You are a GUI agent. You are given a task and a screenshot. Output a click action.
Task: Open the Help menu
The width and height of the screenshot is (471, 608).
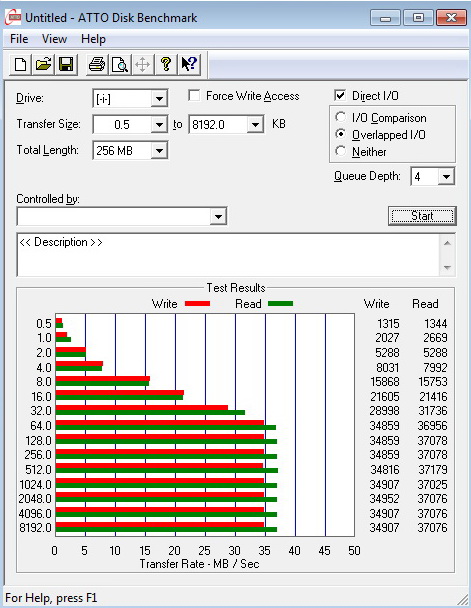click(x=93, y=39)
